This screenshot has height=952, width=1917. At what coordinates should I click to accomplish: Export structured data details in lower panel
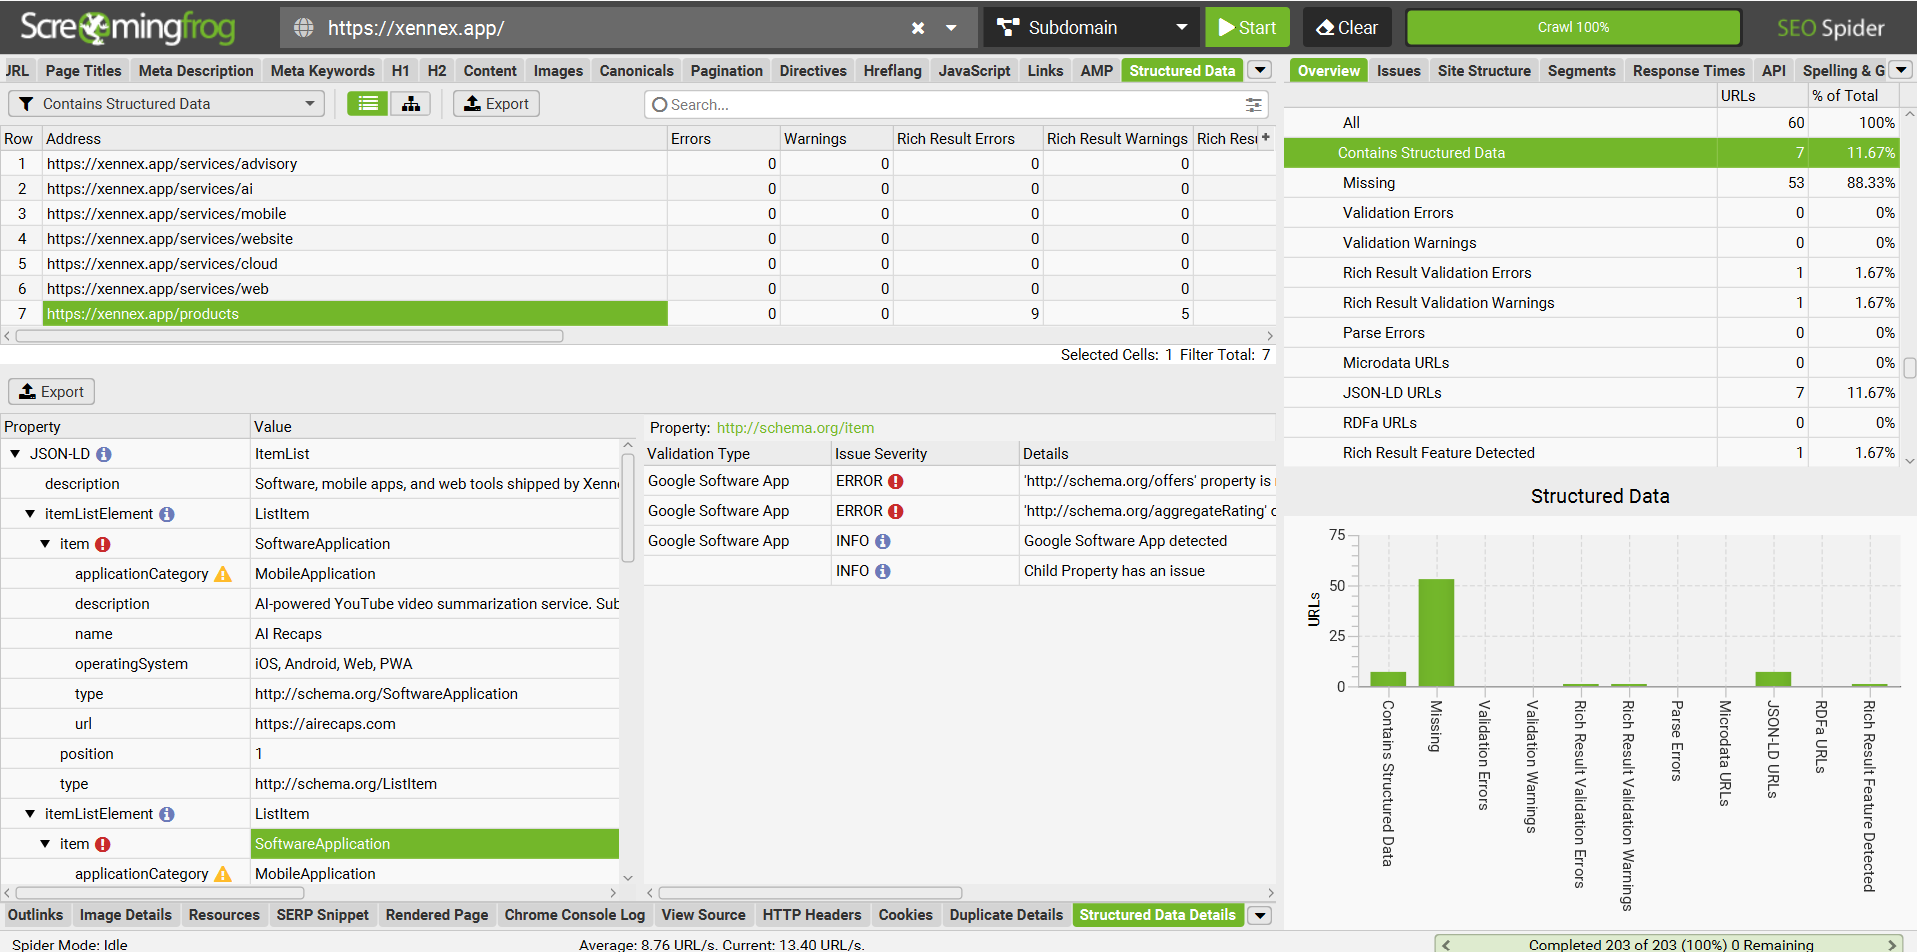[51, 392]
